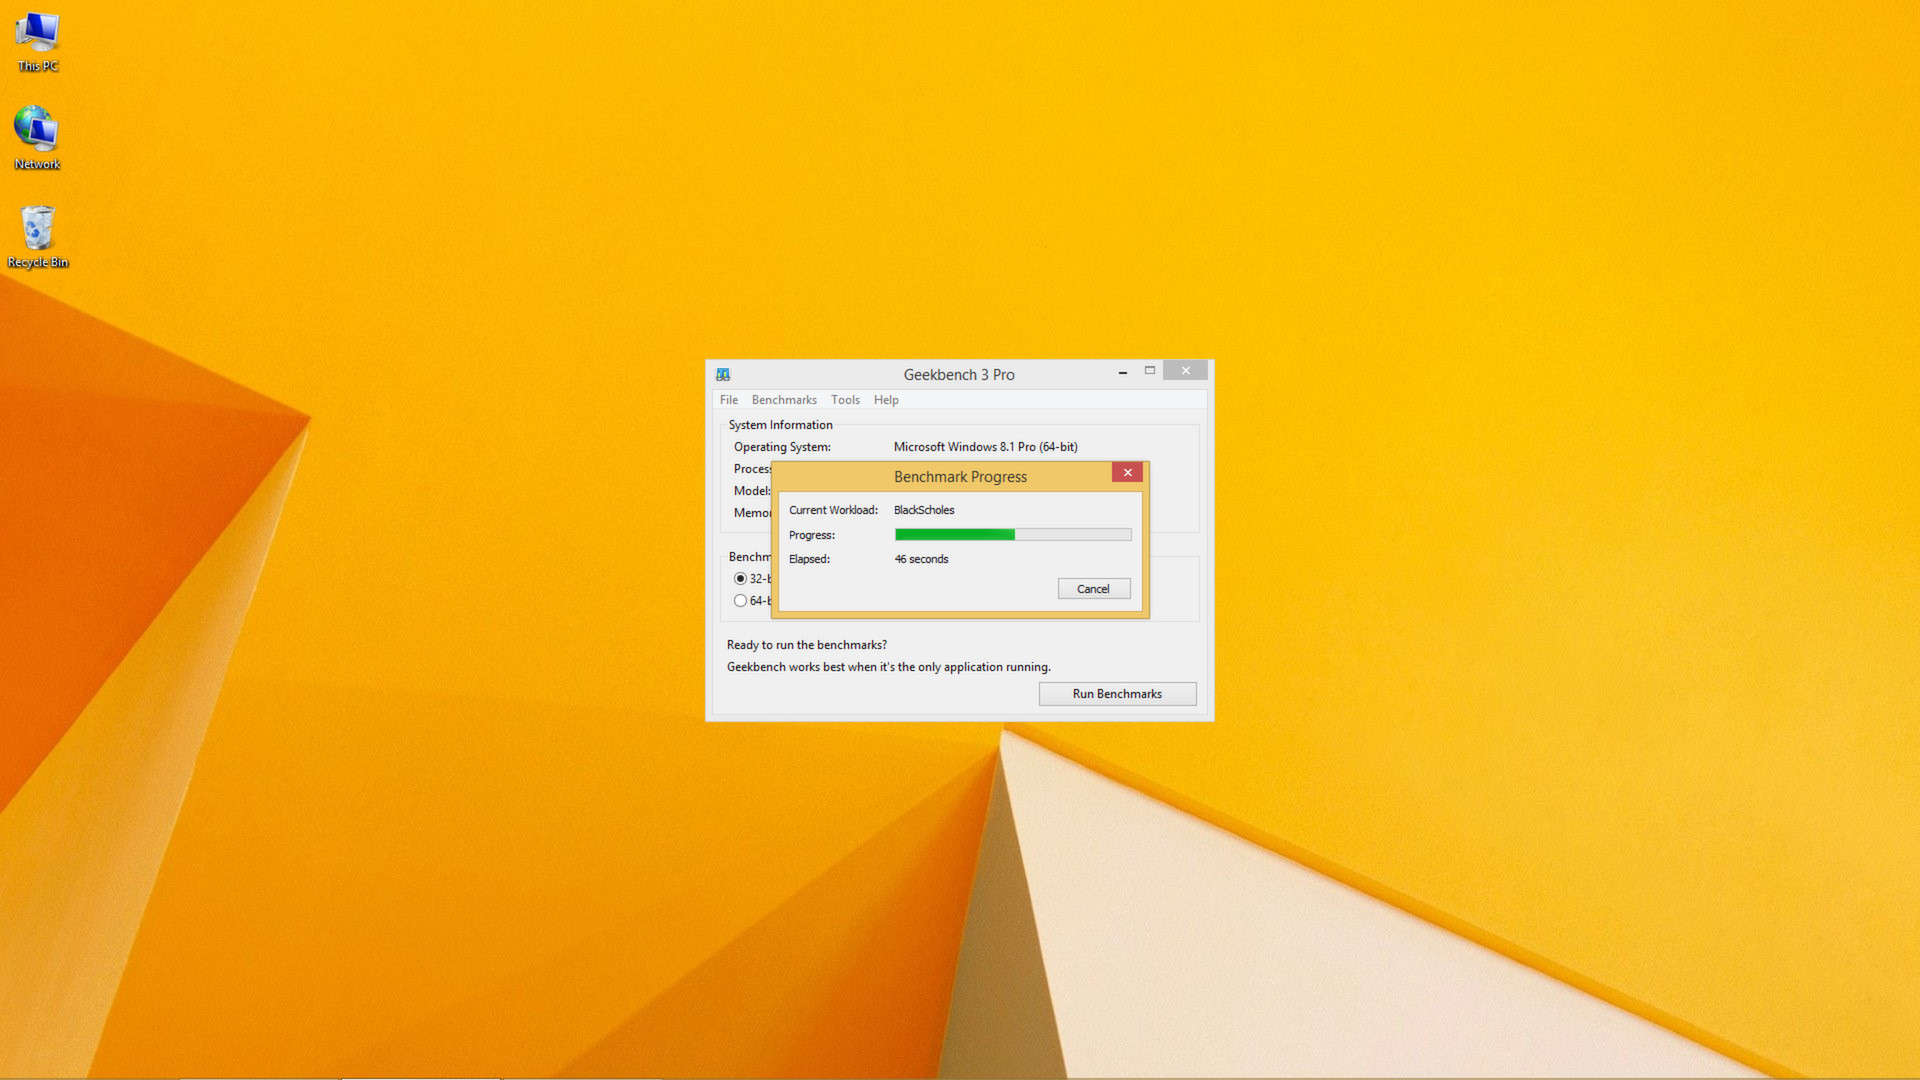The width and height of the screenshot is (1920, 1080).
Task: Click the Geekbench 3 Pro title bar
Action: pos(958,374)
